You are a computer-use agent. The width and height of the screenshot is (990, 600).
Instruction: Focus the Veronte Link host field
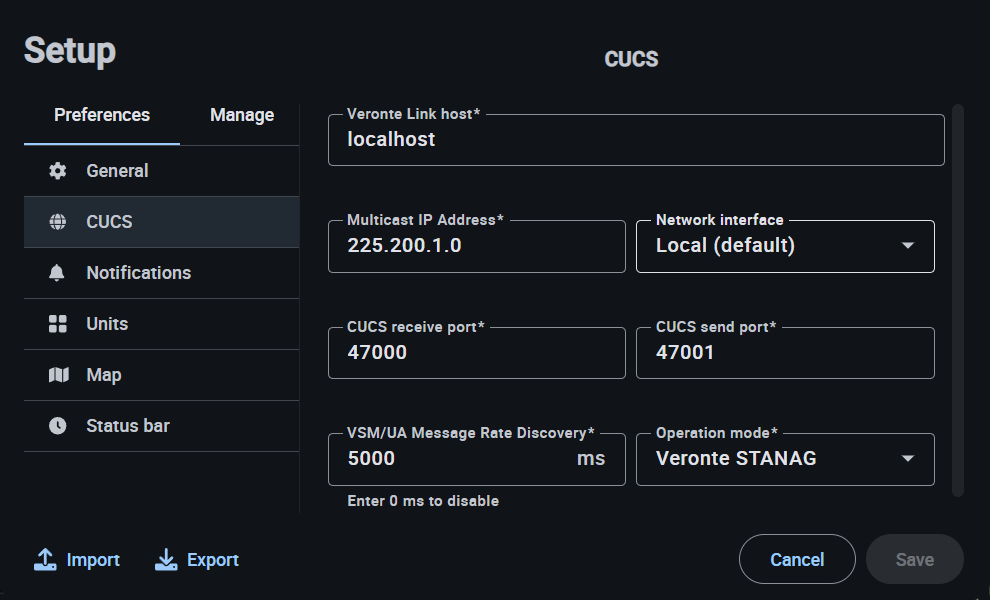tap(636, 140)
